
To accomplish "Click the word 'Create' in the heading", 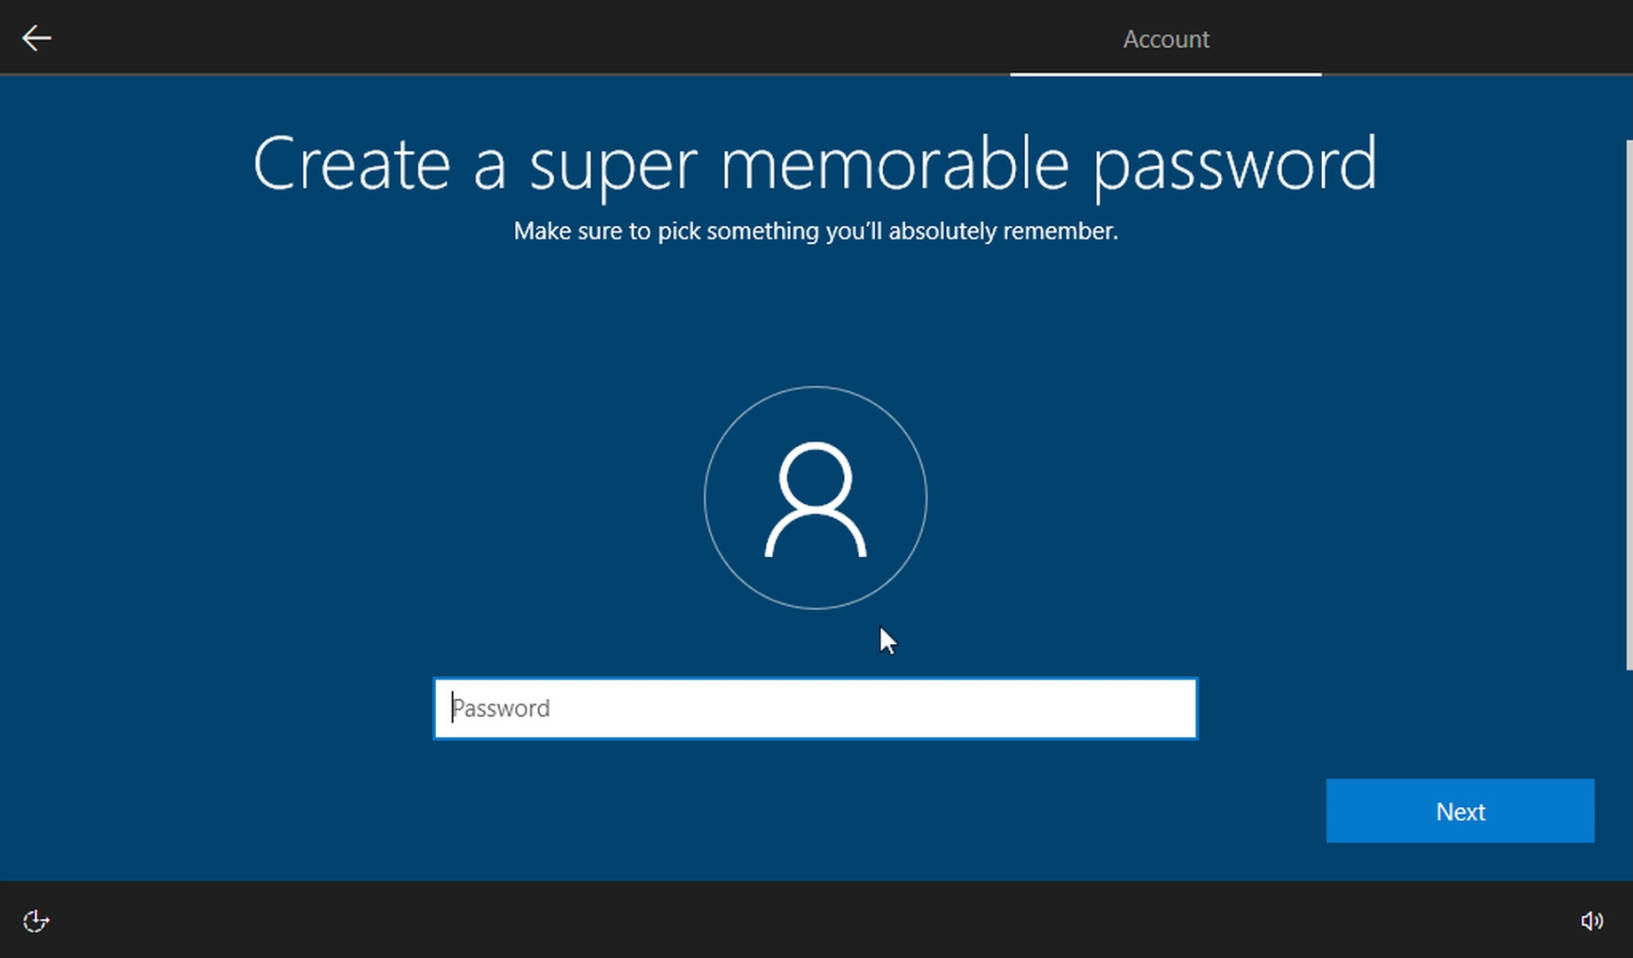I will pos(351,164).
